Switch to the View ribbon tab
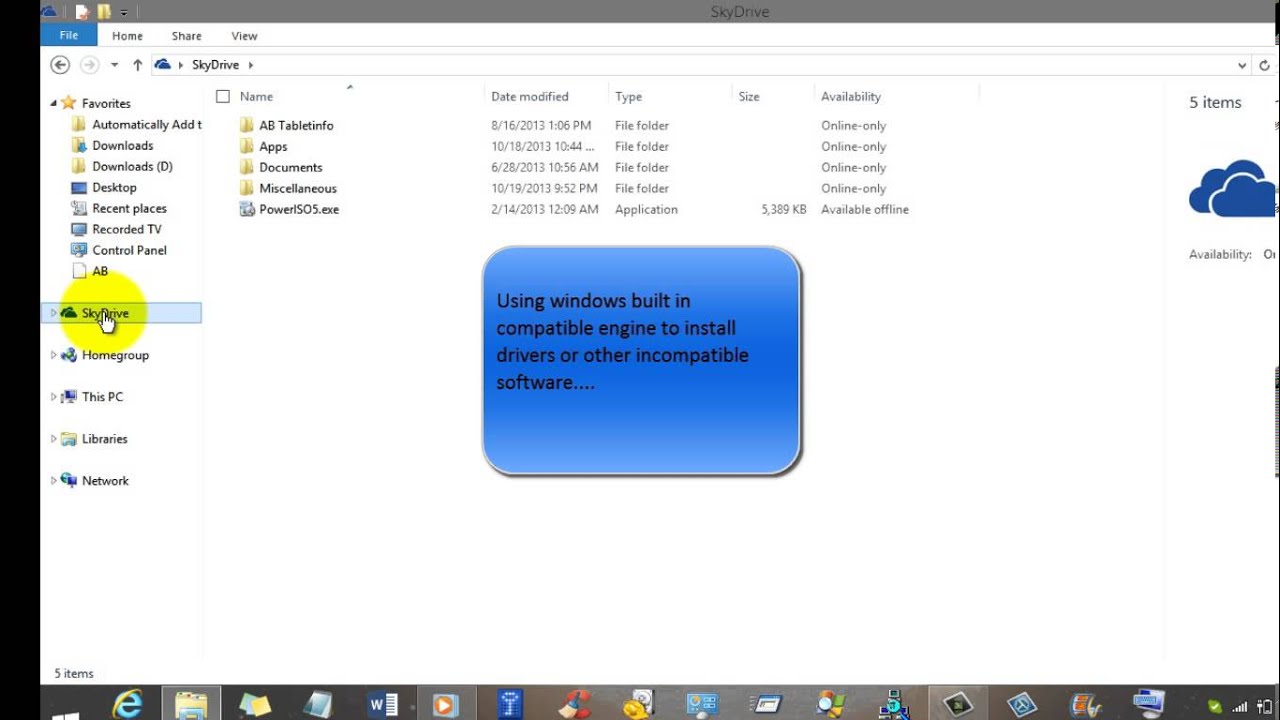 pos(244,36)
